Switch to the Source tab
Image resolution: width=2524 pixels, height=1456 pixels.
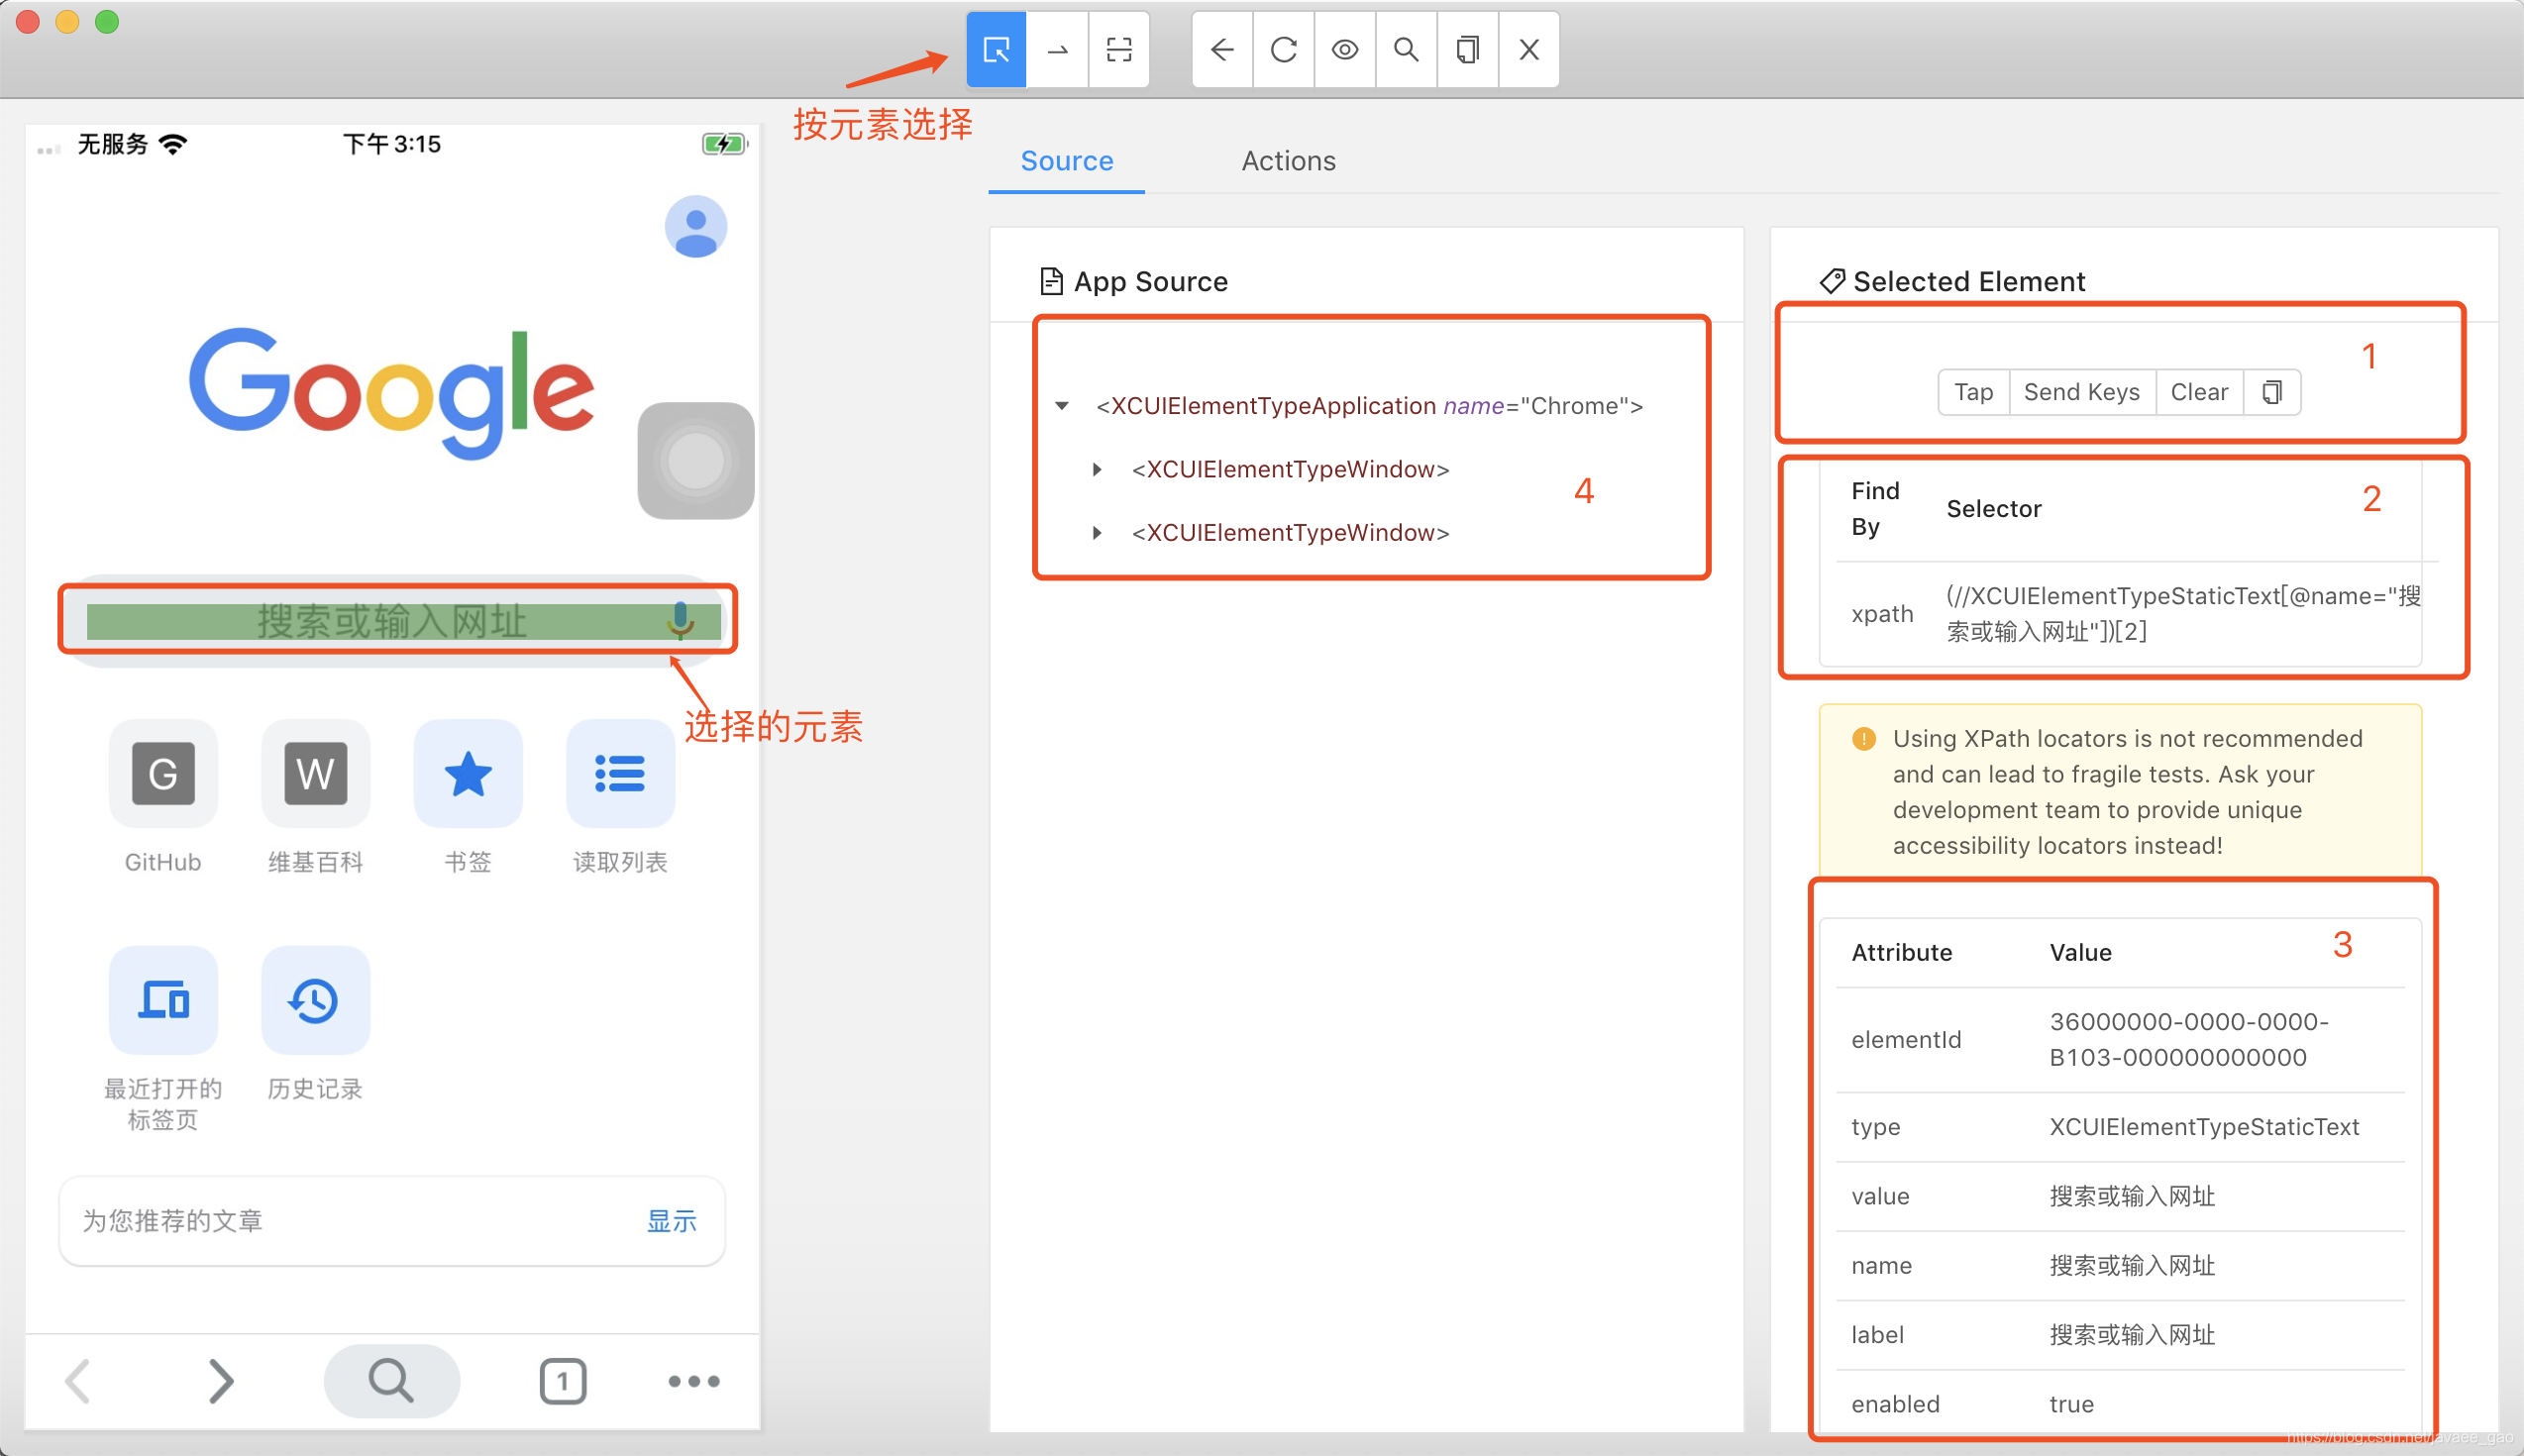[x=1066, y=161]
